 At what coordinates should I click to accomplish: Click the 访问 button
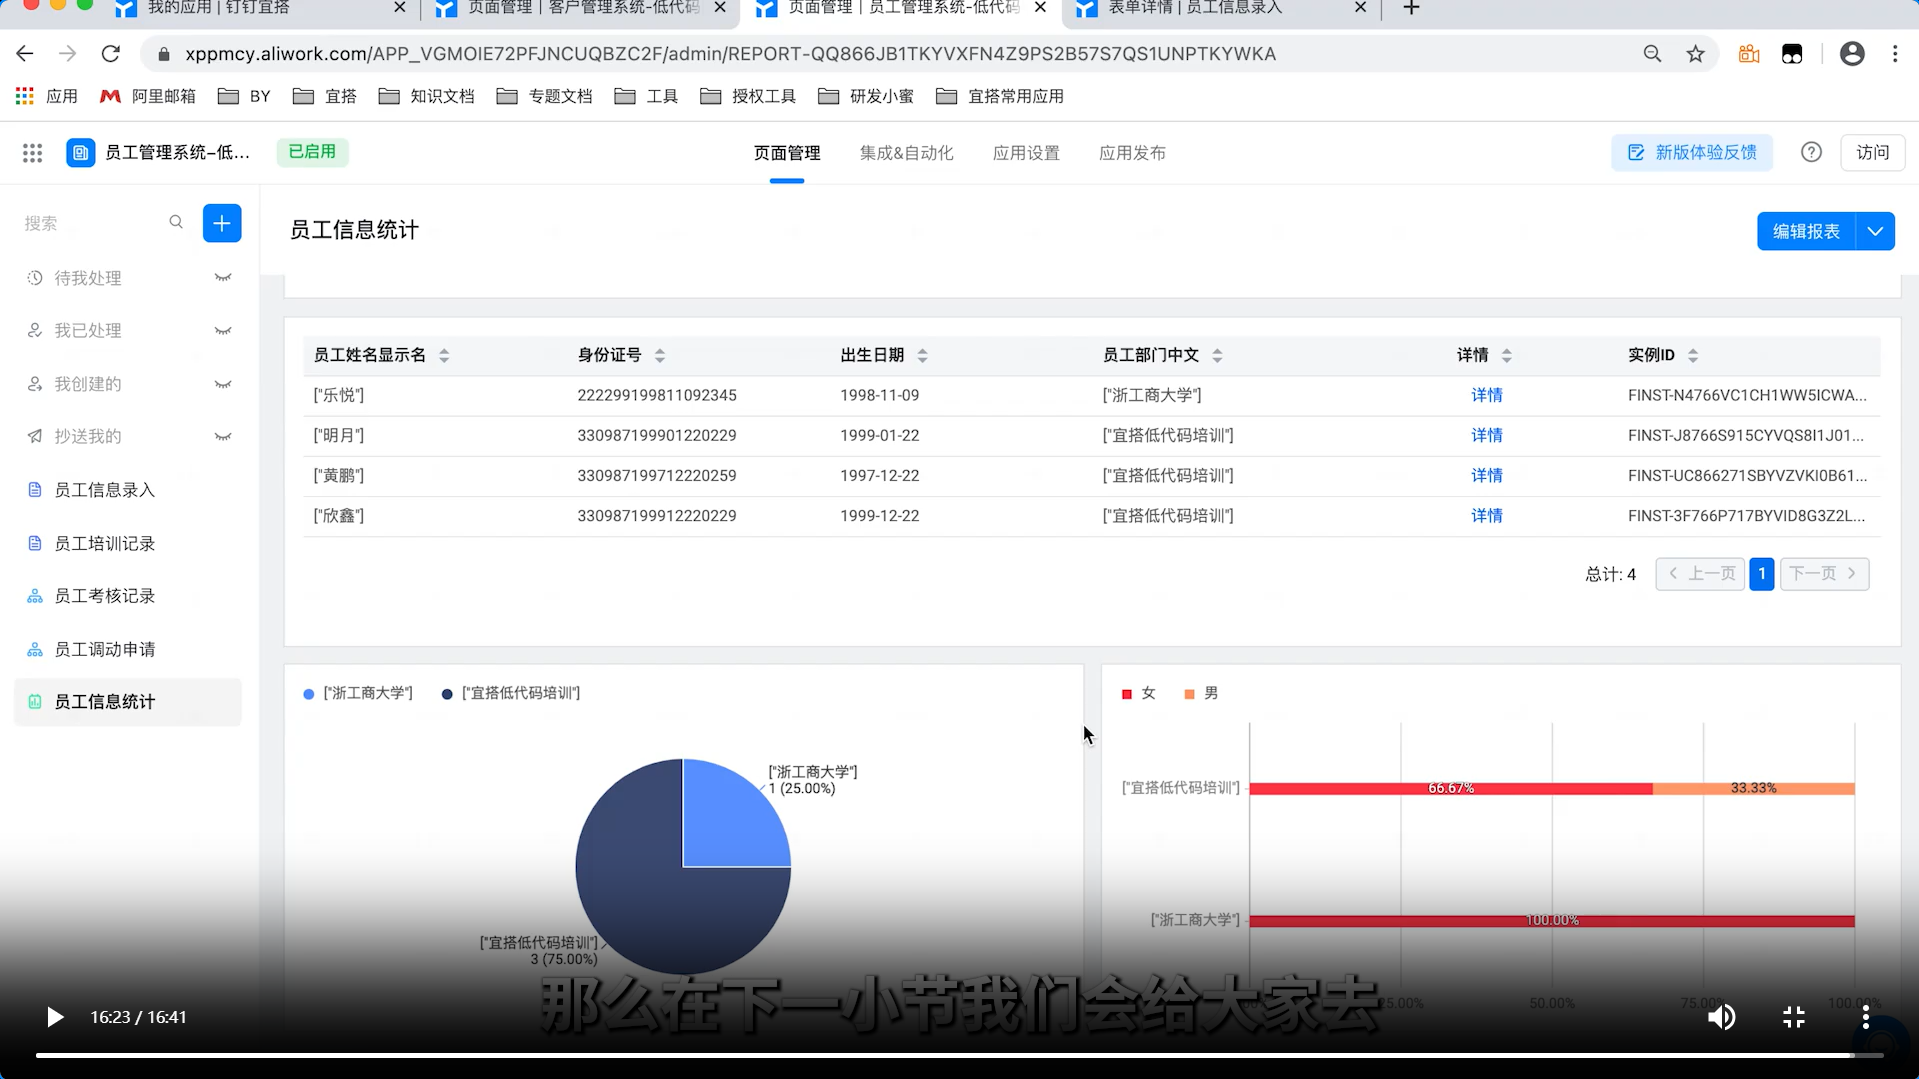click(1873, 153)
